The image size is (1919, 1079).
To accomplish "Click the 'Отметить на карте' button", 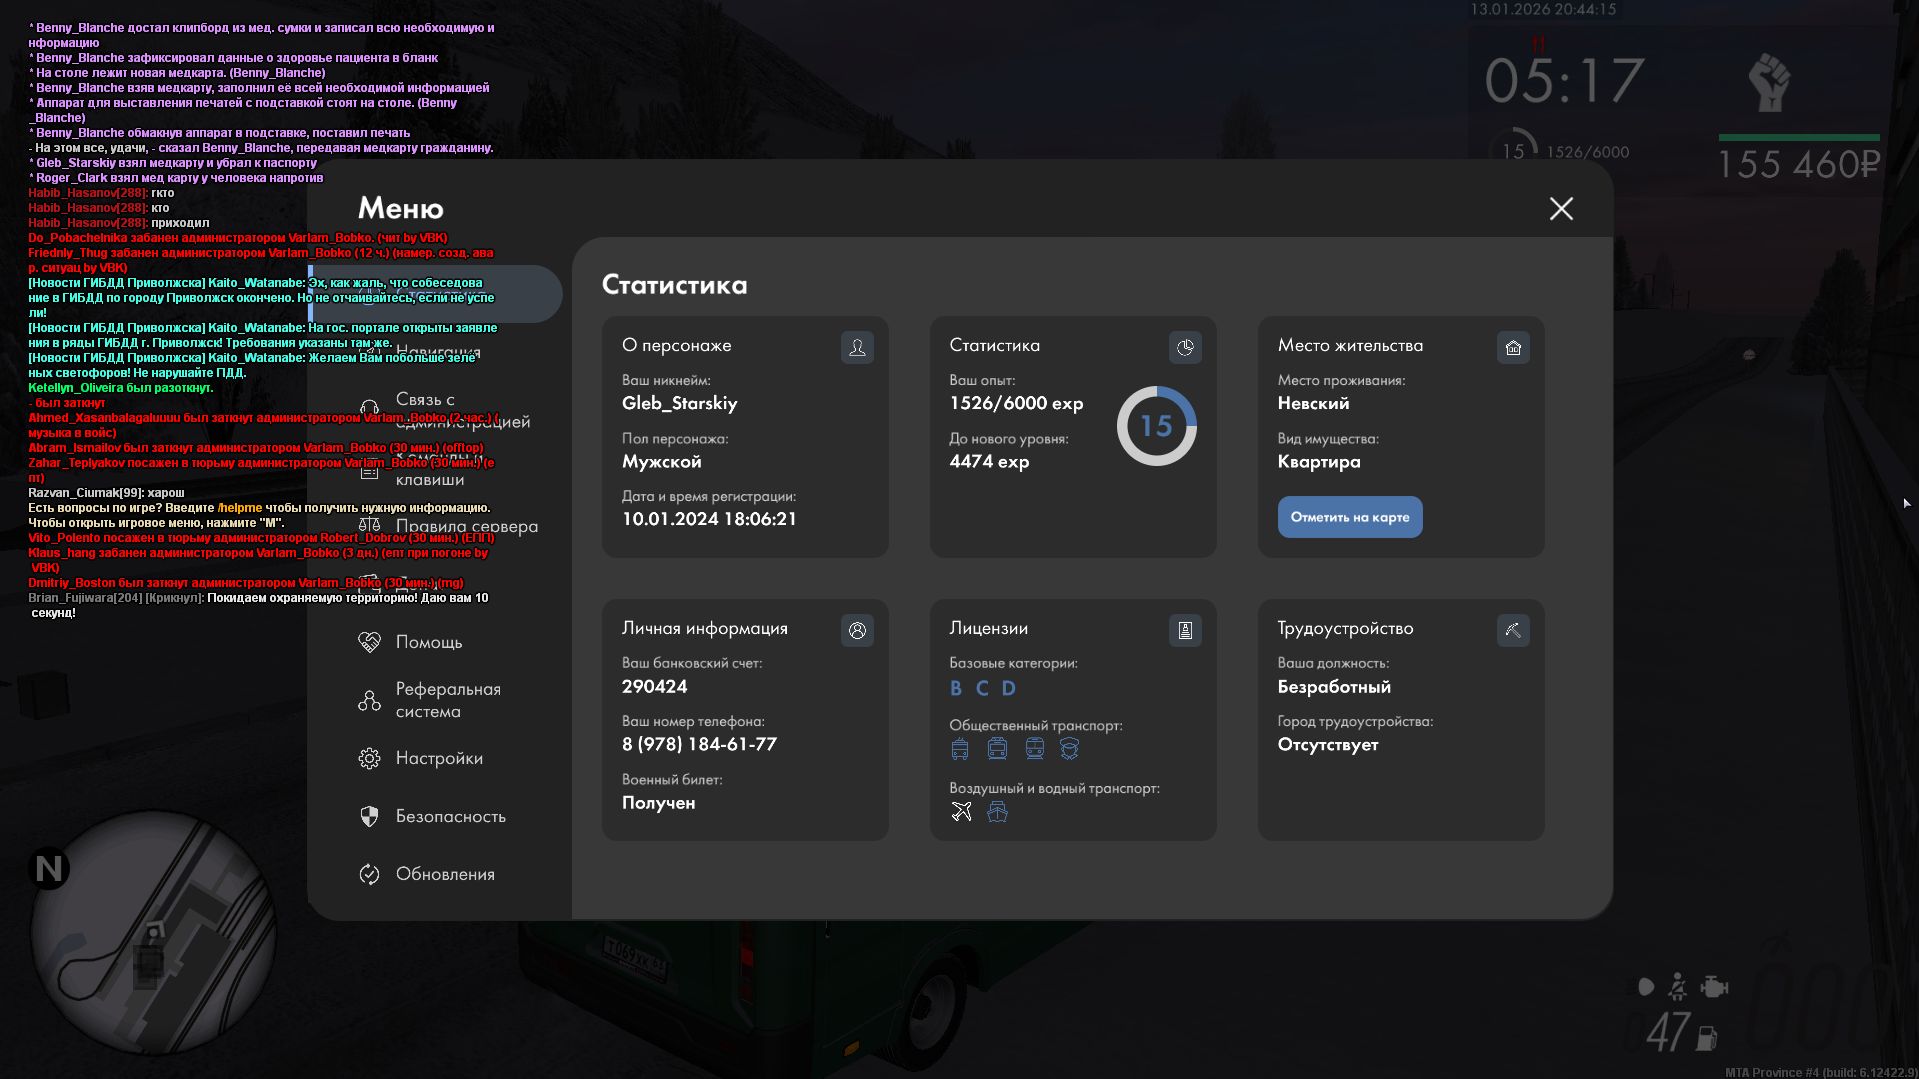I will [1349, 517].
